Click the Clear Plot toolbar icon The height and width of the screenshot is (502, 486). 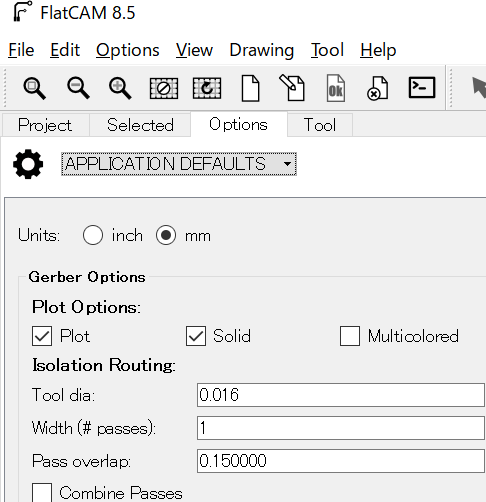pos(164,88)
